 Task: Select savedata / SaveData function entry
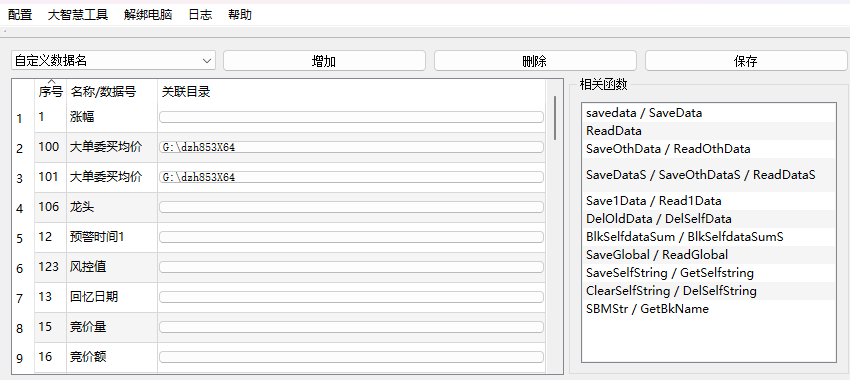pyautogui.click(x=709, y=113)
